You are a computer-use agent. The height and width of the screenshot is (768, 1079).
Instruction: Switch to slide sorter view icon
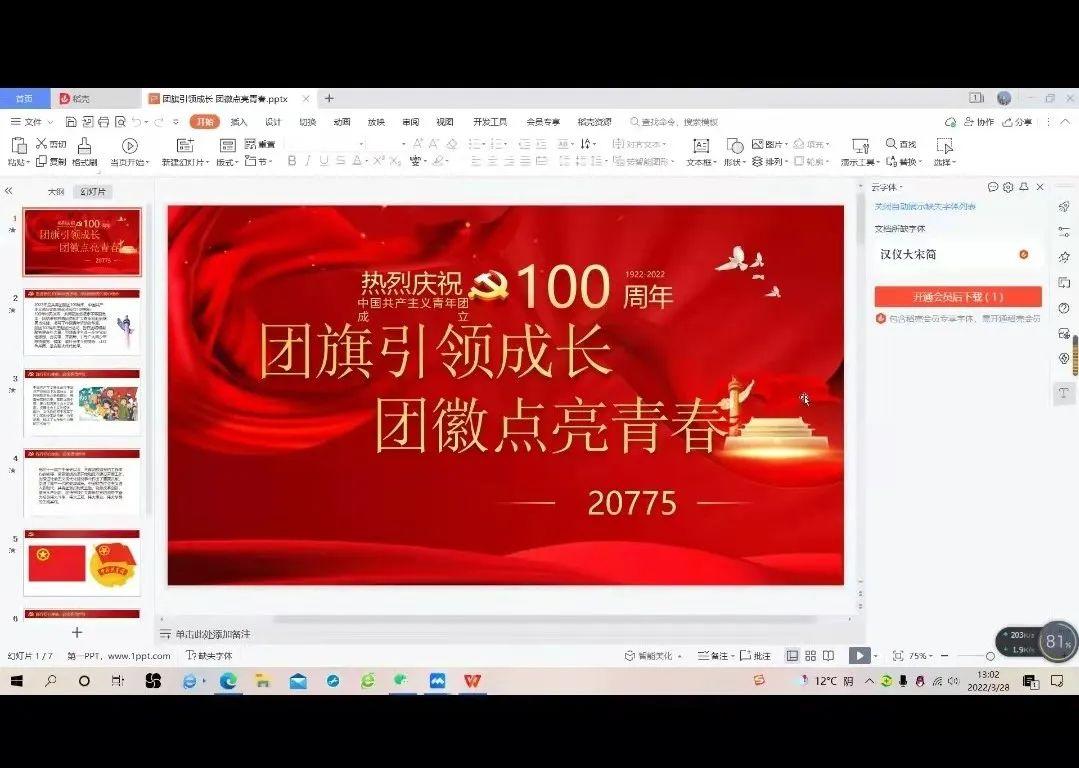[x=810, y=656]
